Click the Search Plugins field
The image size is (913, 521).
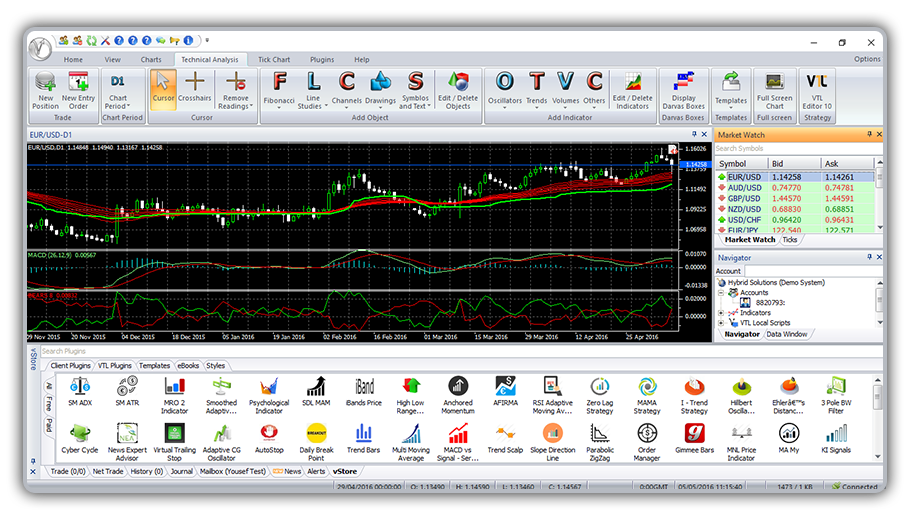(x=460, y=351)
